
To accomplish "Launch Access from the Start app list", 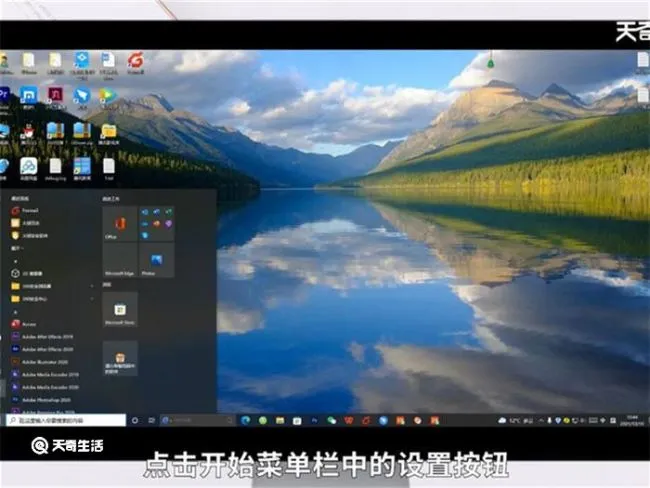I will (x=25, y=324).
